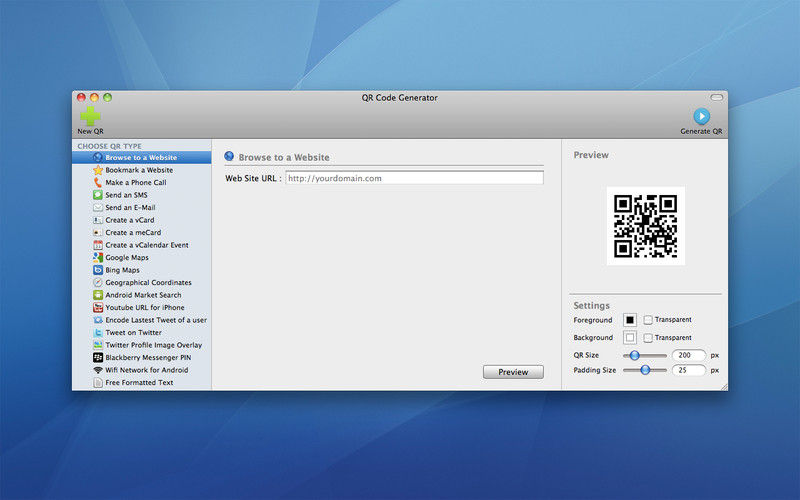
Task: Enable Transparent checkbox for Background
Action: coord(648,338)
